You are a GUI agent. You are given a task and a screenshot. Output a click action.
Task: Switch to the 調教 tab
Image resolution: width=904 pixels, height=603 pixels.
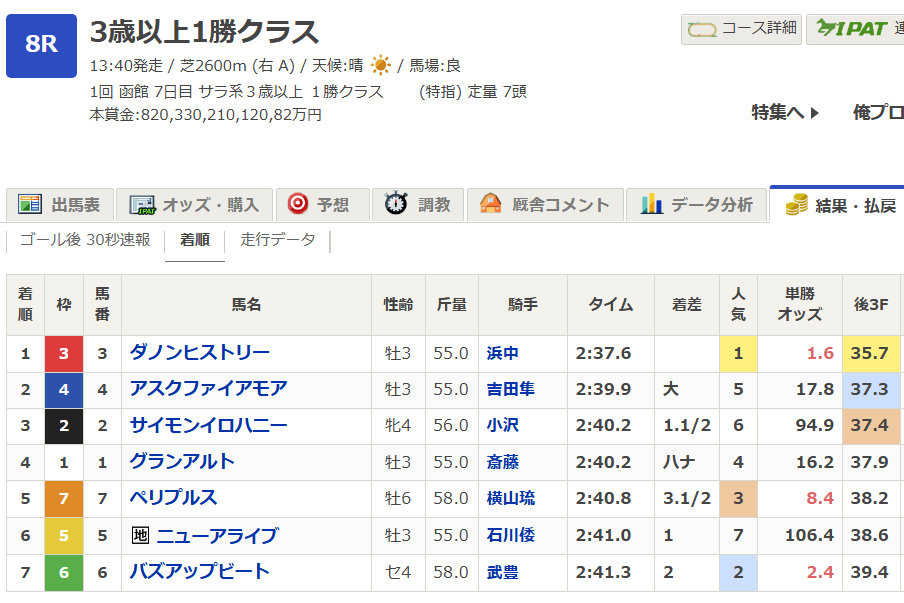(418, 205)
